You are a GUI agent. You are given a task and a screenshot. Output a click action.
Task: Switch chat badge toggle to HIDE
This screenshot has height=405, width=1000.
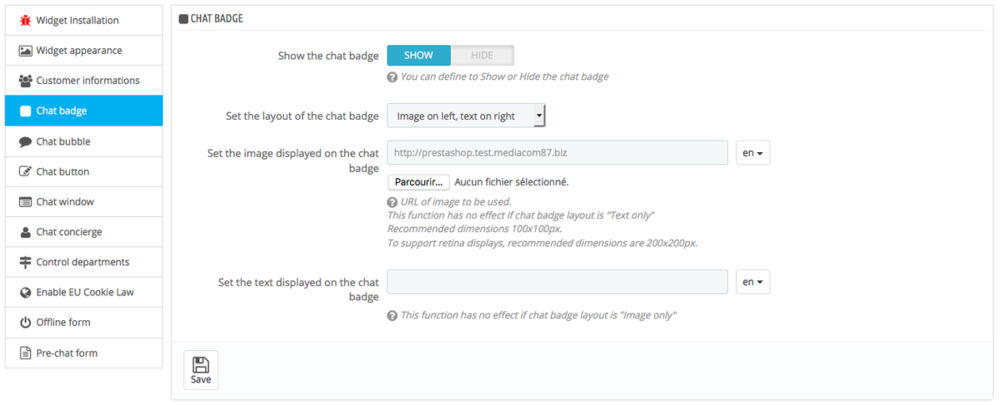(482, 55)
